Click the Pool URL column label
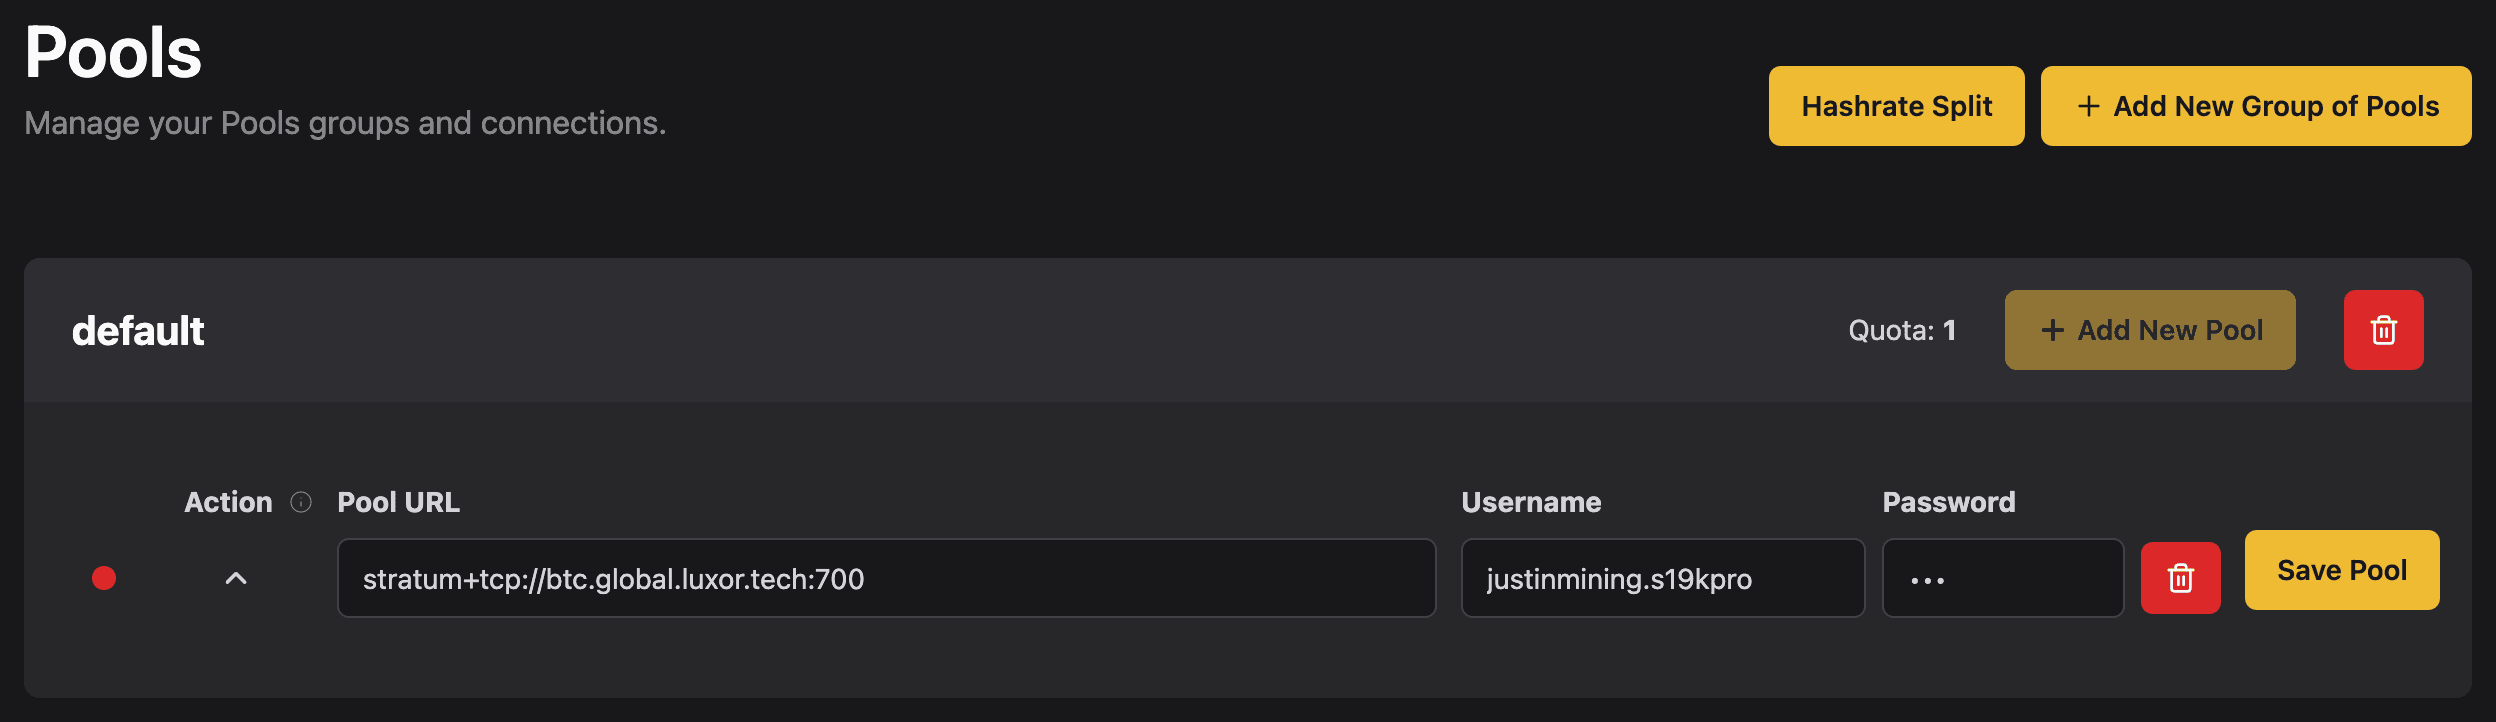The width and height of the screenshot is (2496, 722). (398, 502)
